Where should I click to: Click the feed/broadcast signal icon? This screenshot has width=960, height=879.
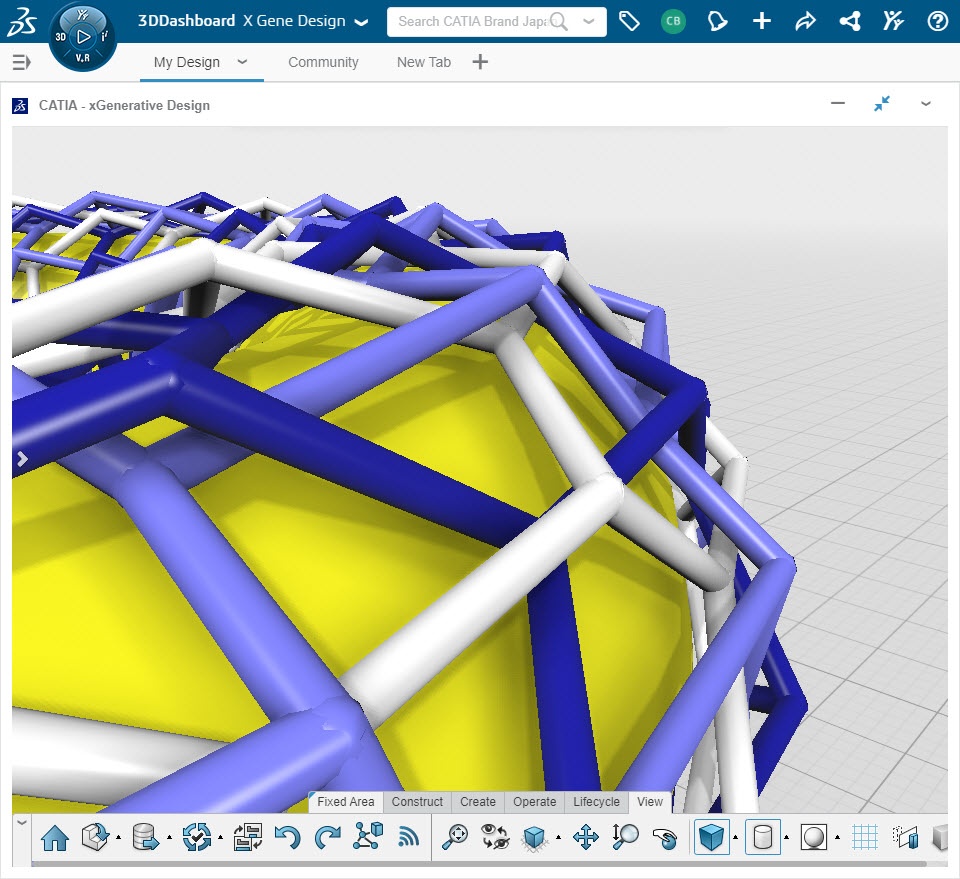pos(408,837)
